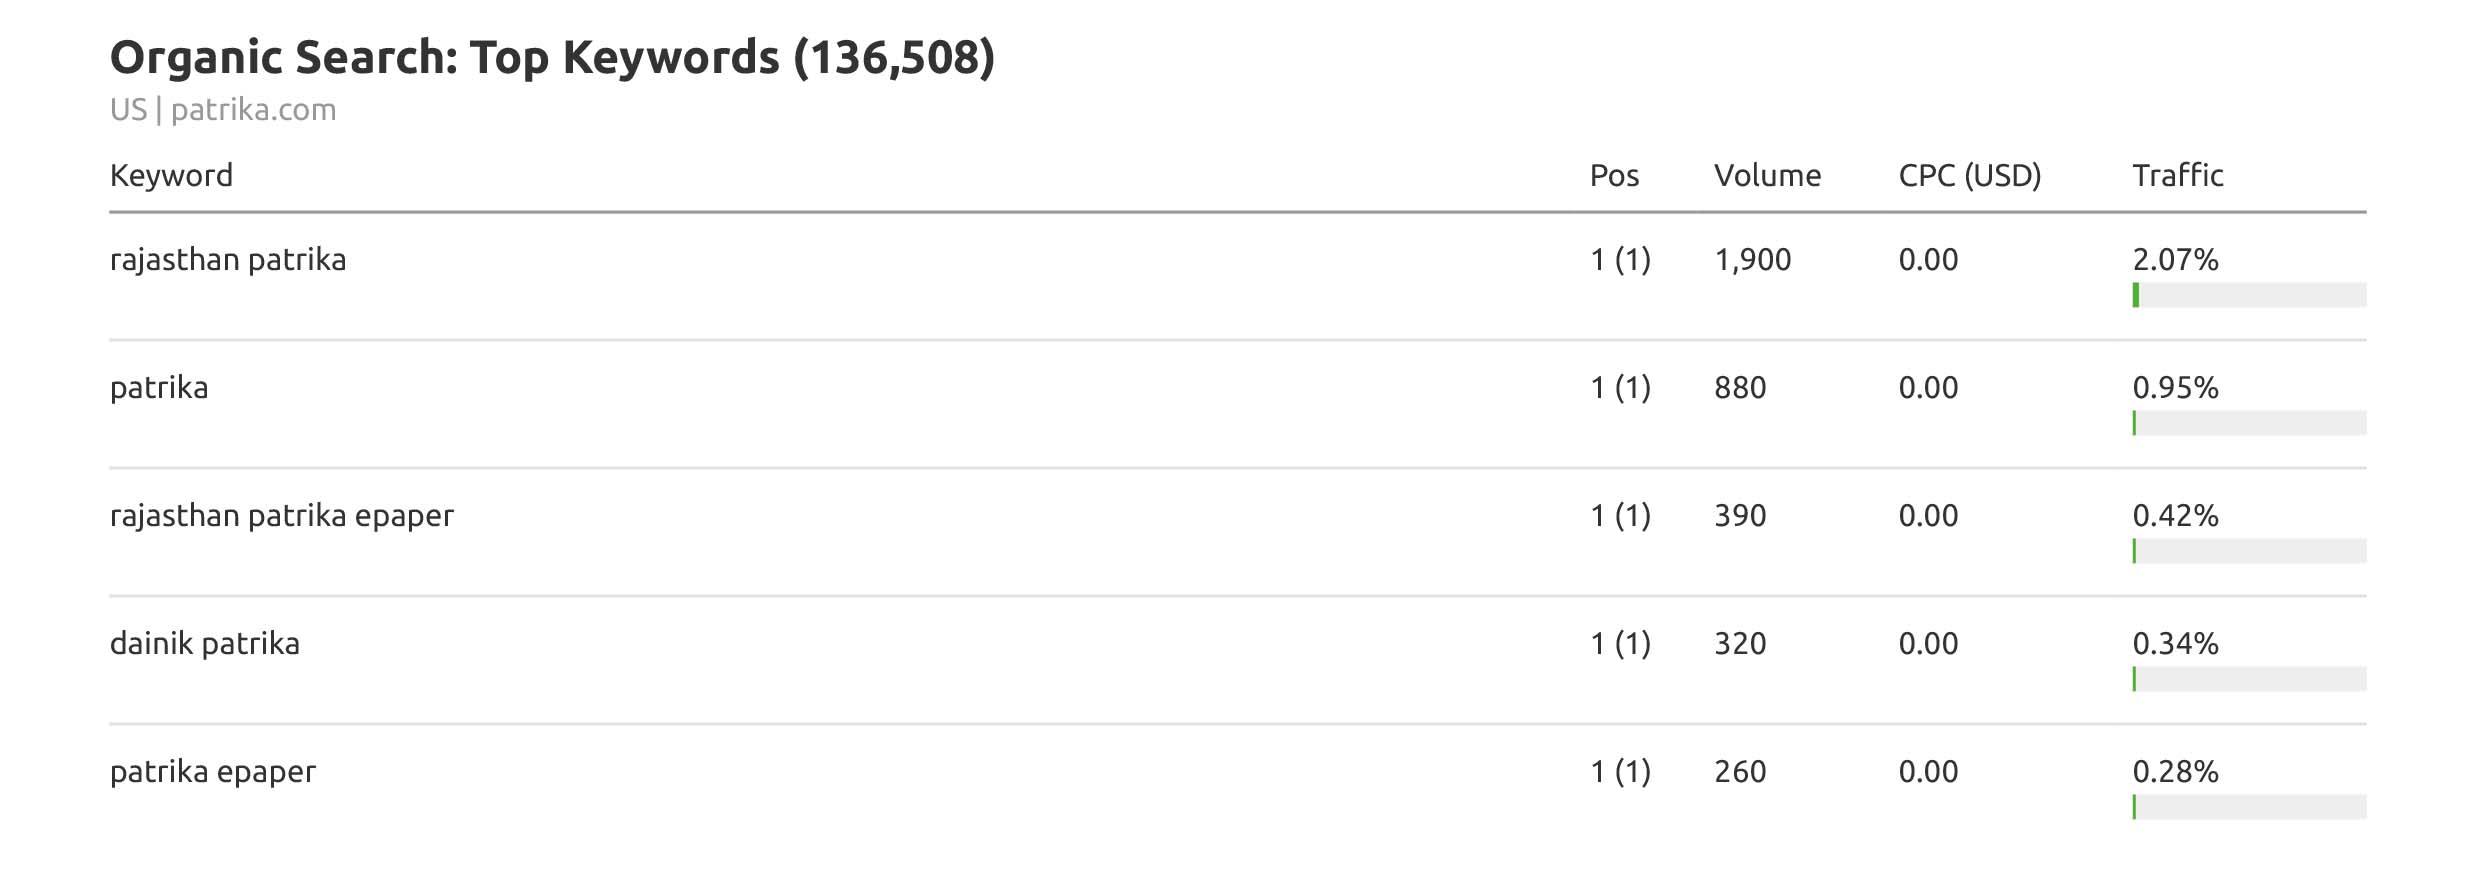Click the 0.95% traffic bar
The image size is (2479, 876).
click(x=2248, y=423)
